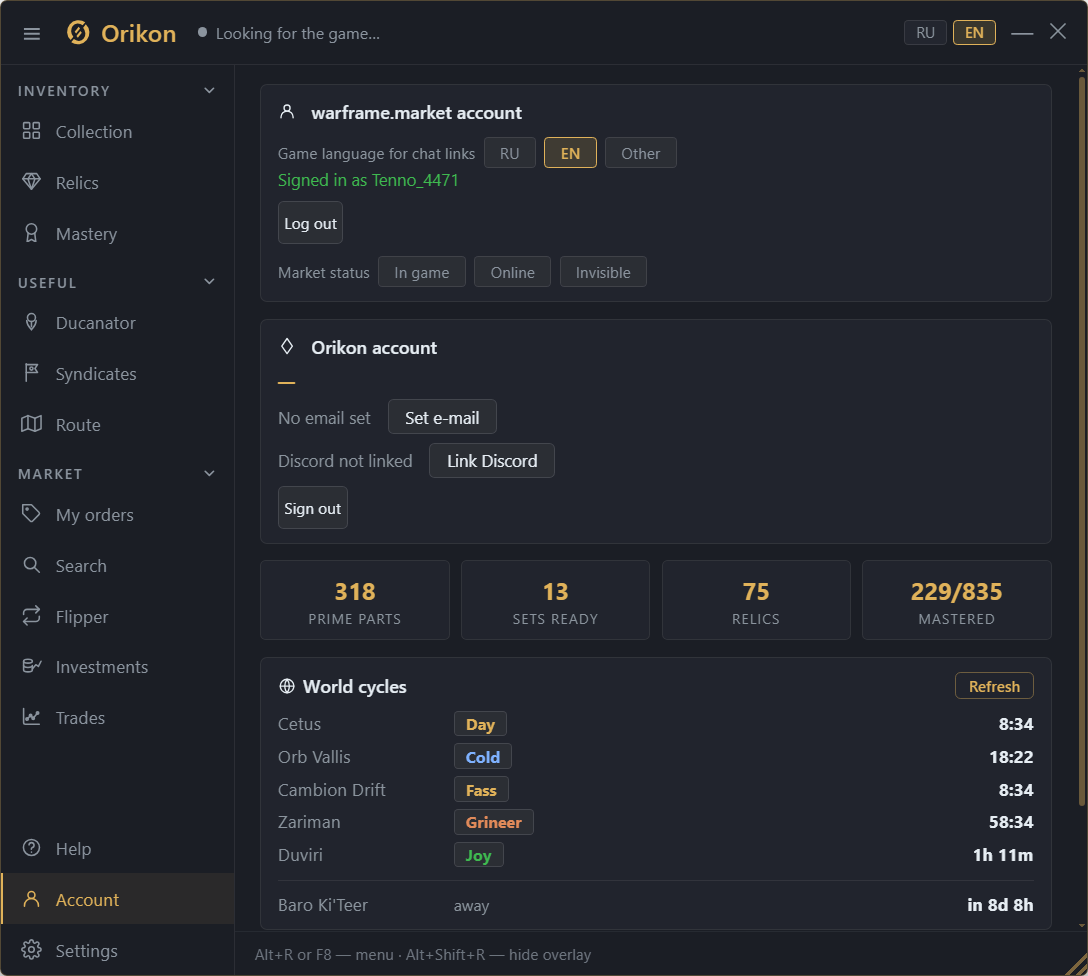Set market status to Invisible
The height and width of the screenshot is (976, 1088).
pyautogui.click(x=603, y=272)
